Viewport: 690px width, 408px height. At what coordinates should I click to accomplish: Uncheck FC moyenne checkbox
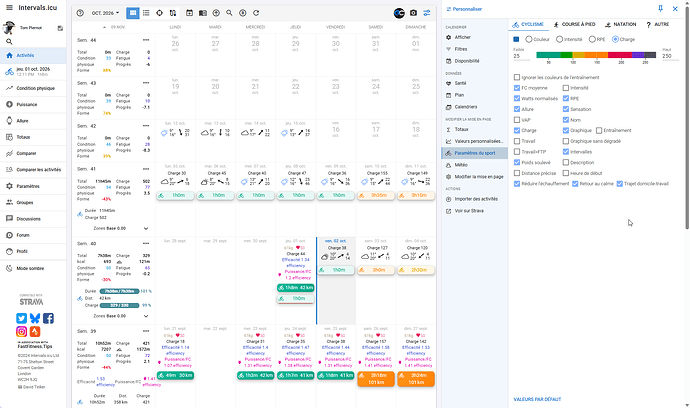(517, 88)
